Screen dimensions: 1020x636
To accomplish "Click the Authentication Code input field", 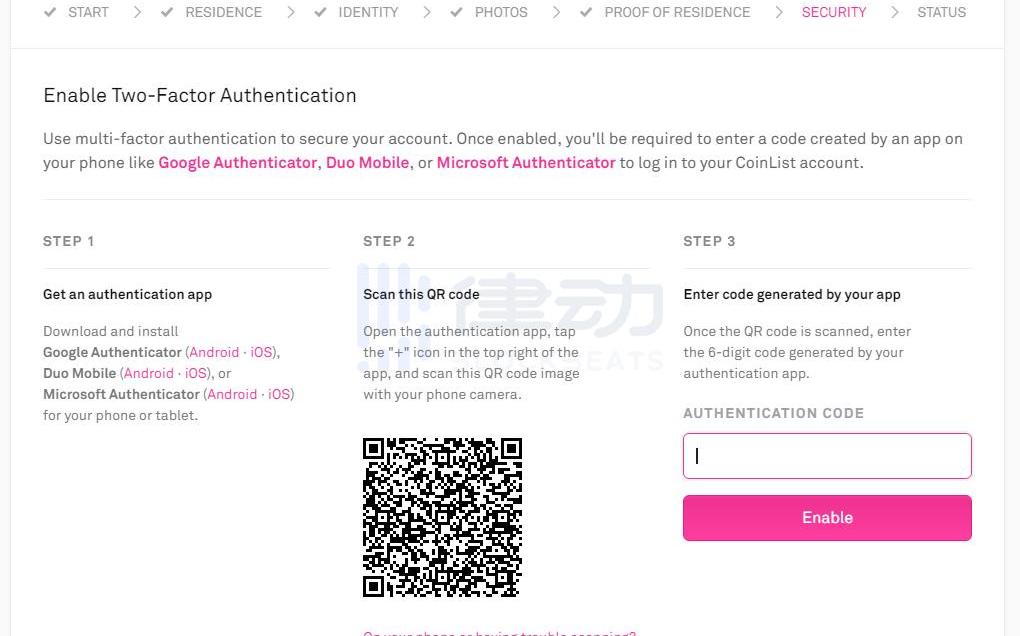I will [827, 456].
